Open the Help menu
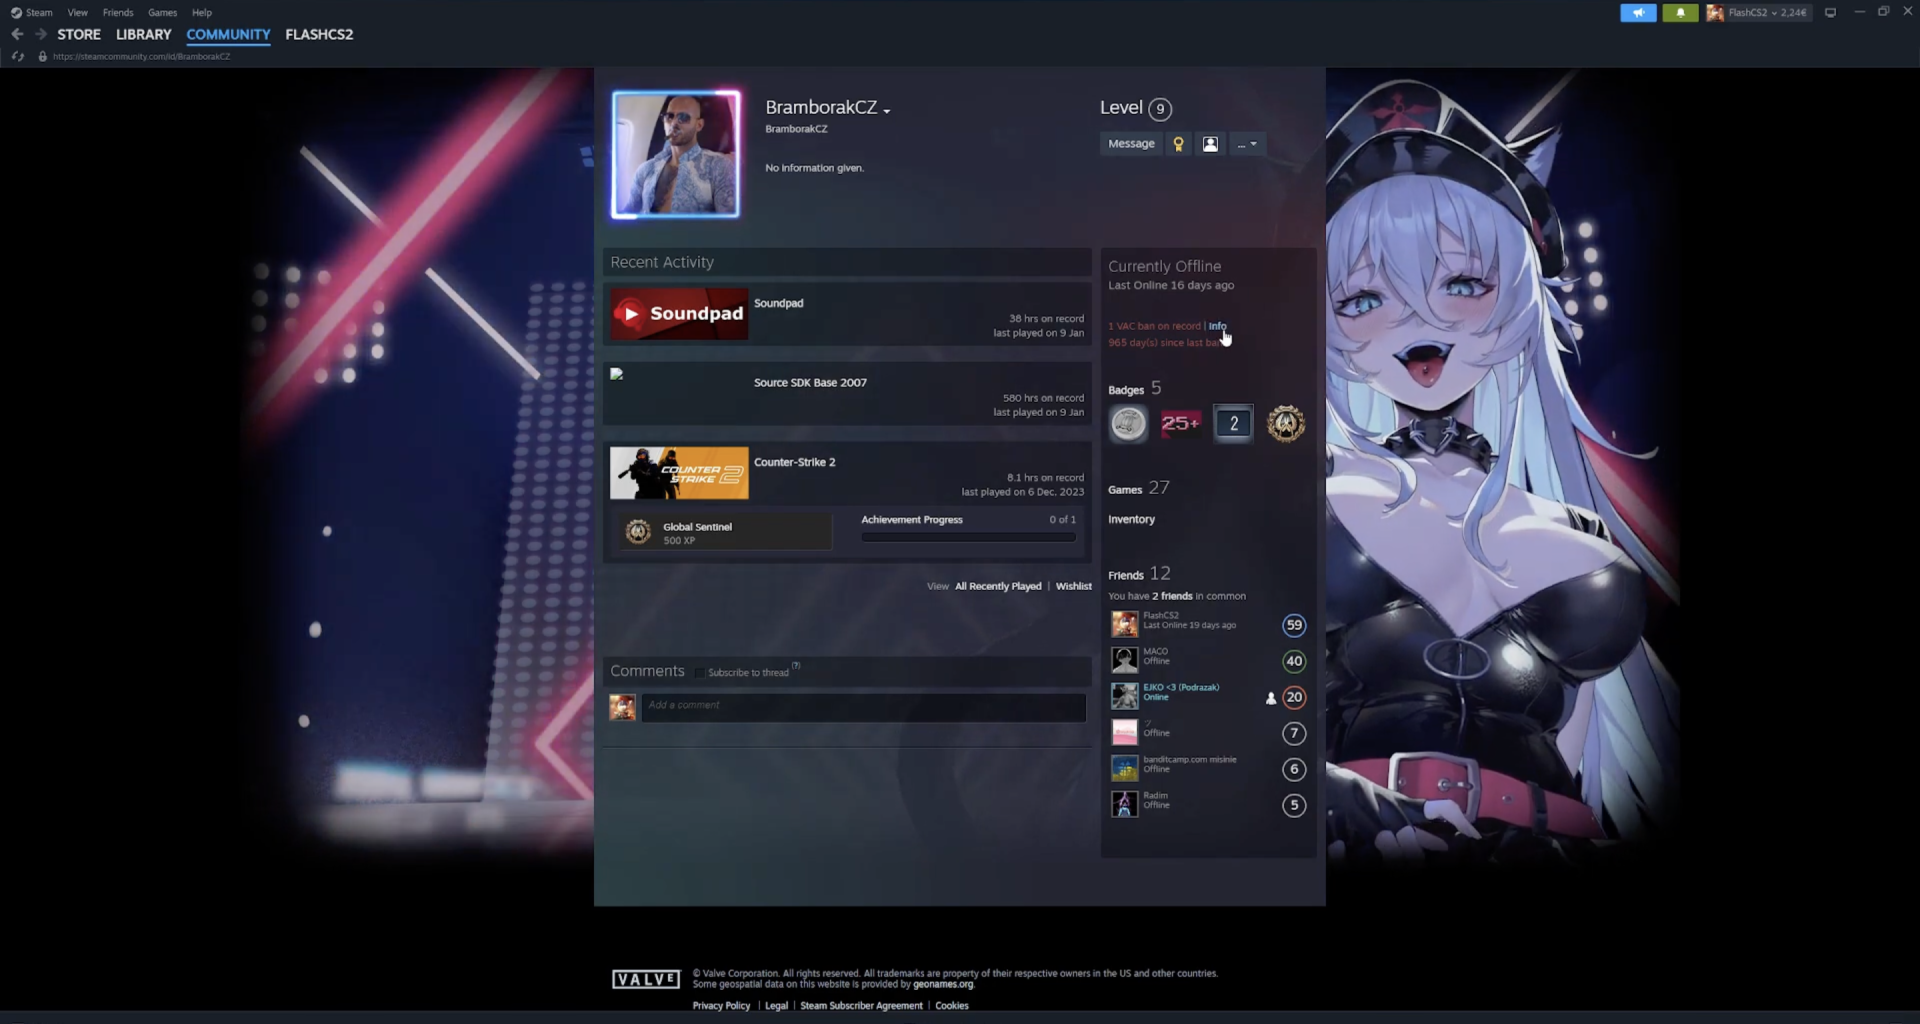 (x=202, y=13)
